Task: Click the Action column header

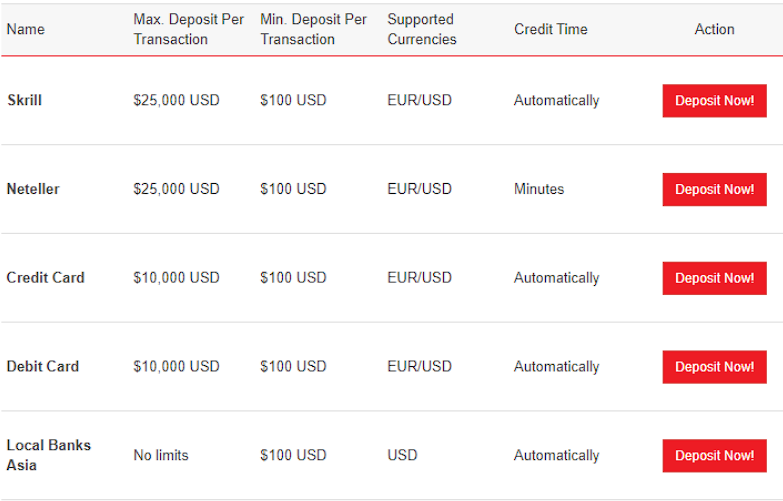Action: [715, 29]
